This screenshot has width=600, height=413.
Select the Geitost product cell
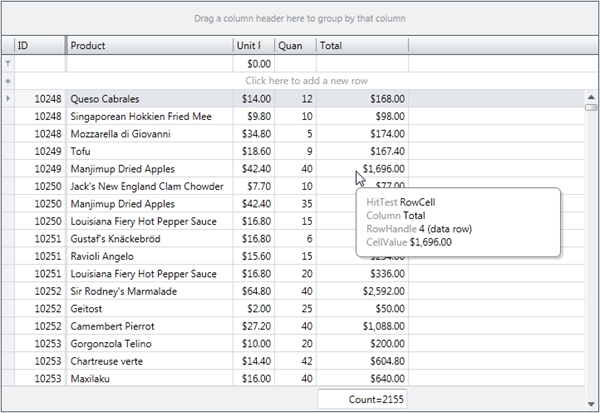coord(150,309)
